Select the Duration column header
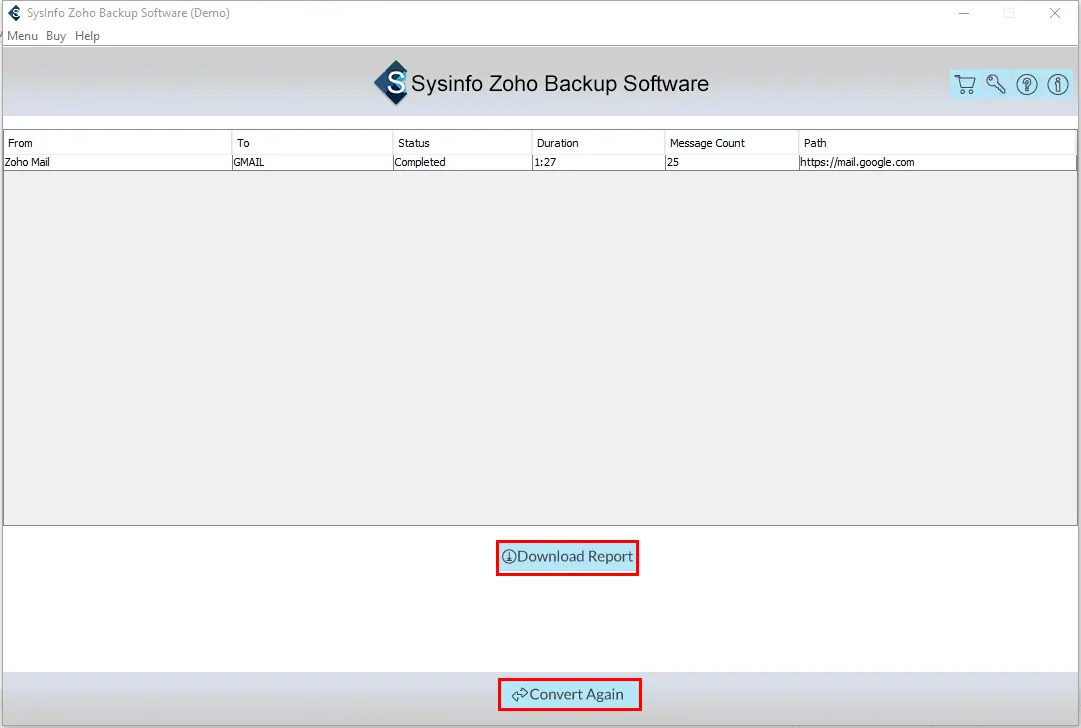The width and height of the screenshot is (1081, 728). point(598,143)
